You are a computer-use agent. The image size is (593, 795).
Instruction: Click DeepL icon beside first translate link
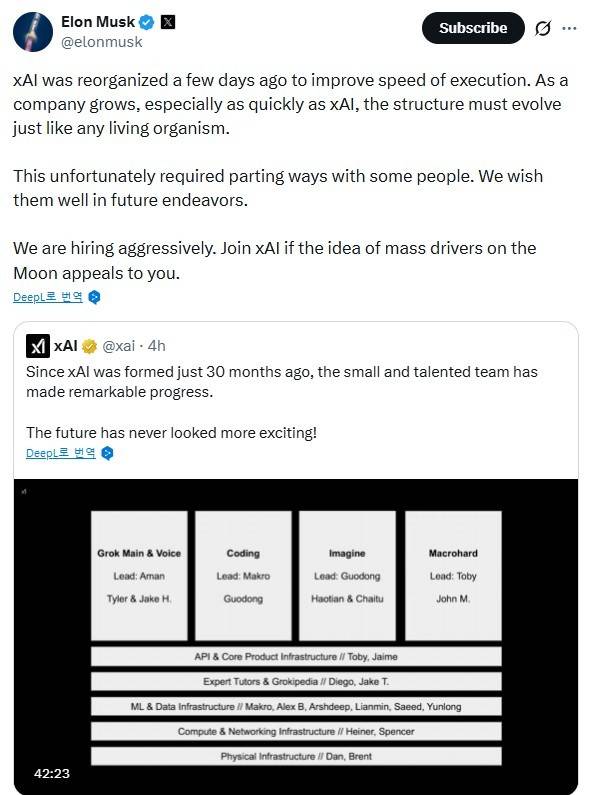click(x=94, y=297)
